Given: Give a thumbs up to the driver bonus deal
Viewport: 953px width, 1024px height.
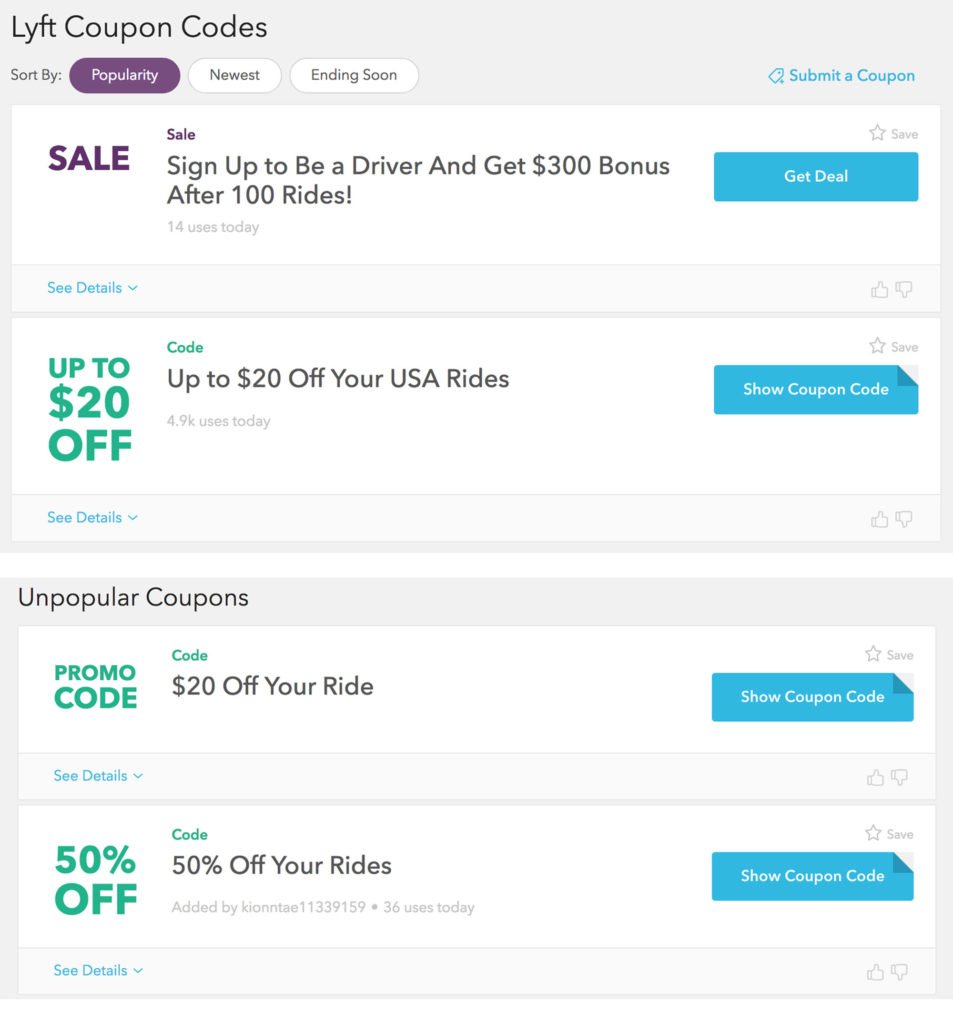Looking at the screenshot, I should coord(879,289).
